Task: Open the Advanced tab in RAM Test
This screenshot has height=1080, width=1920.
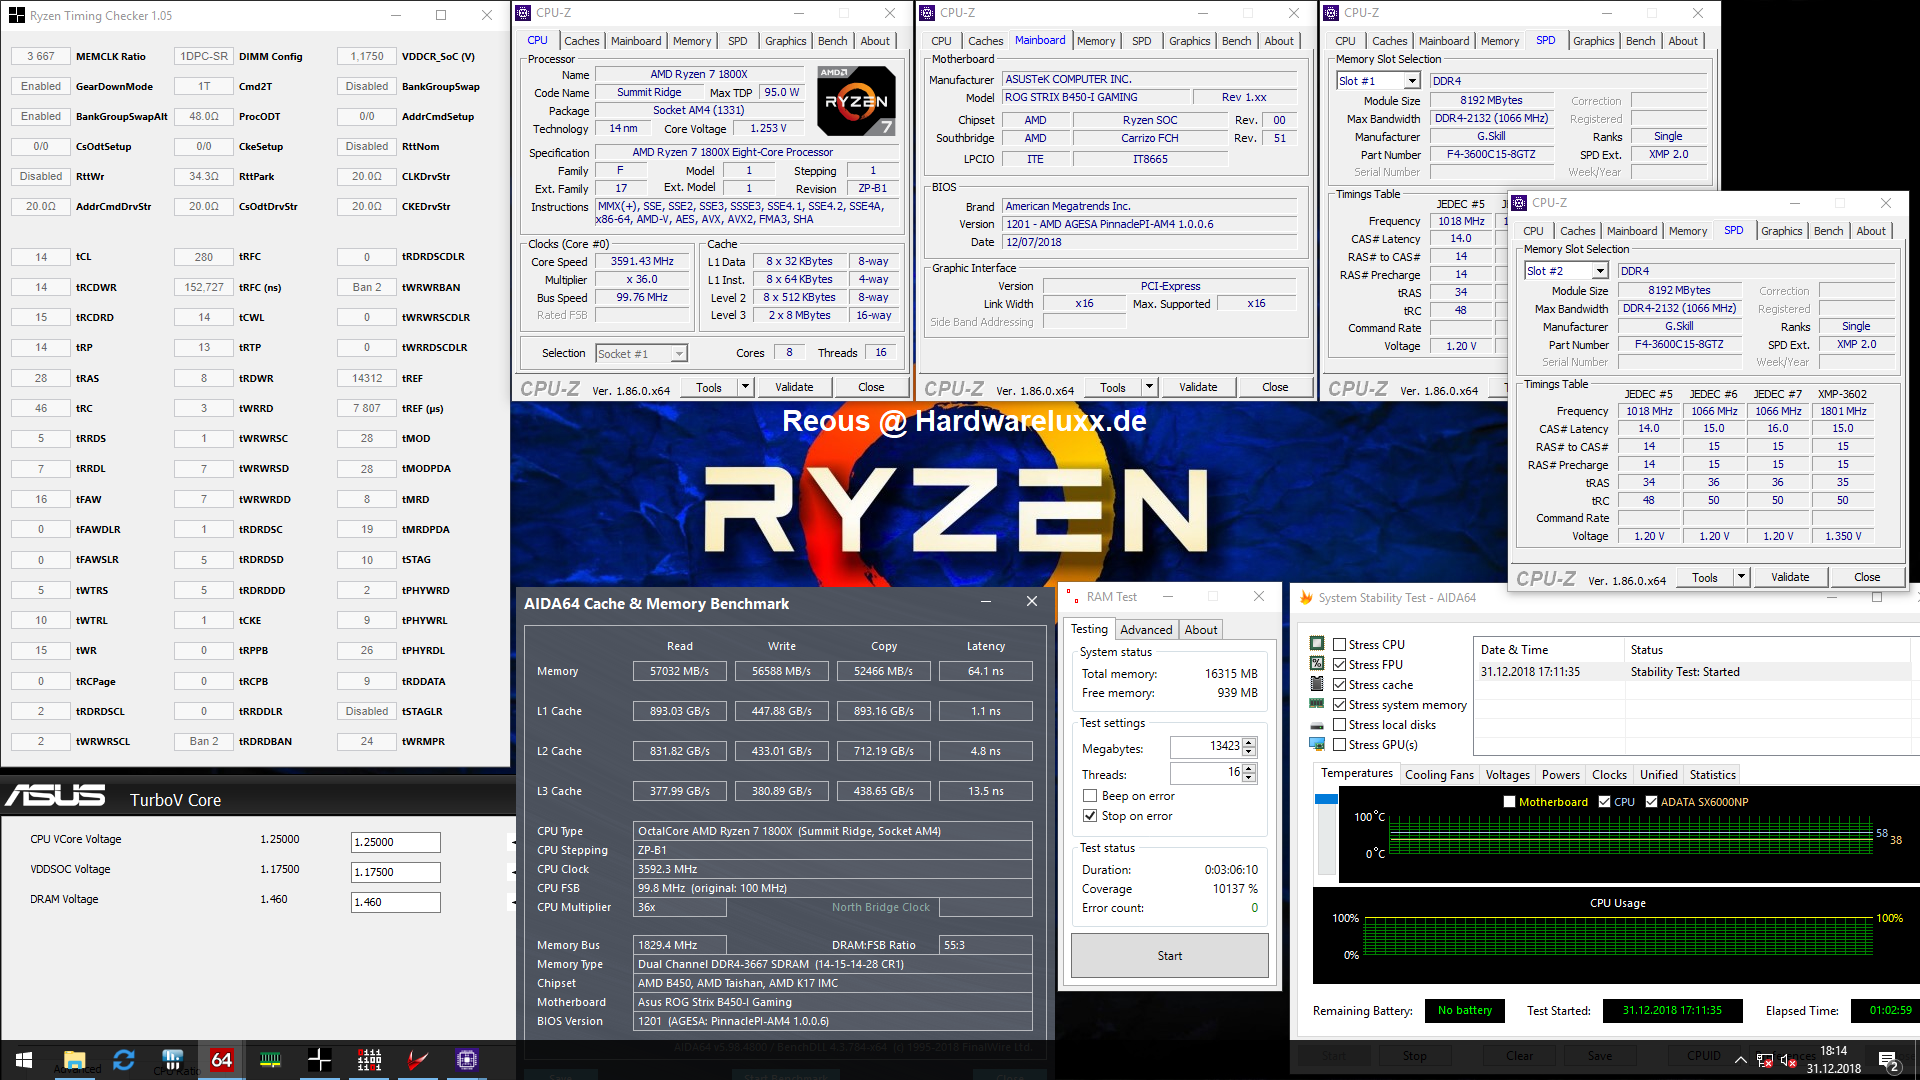Action: tap(1145, 629)
